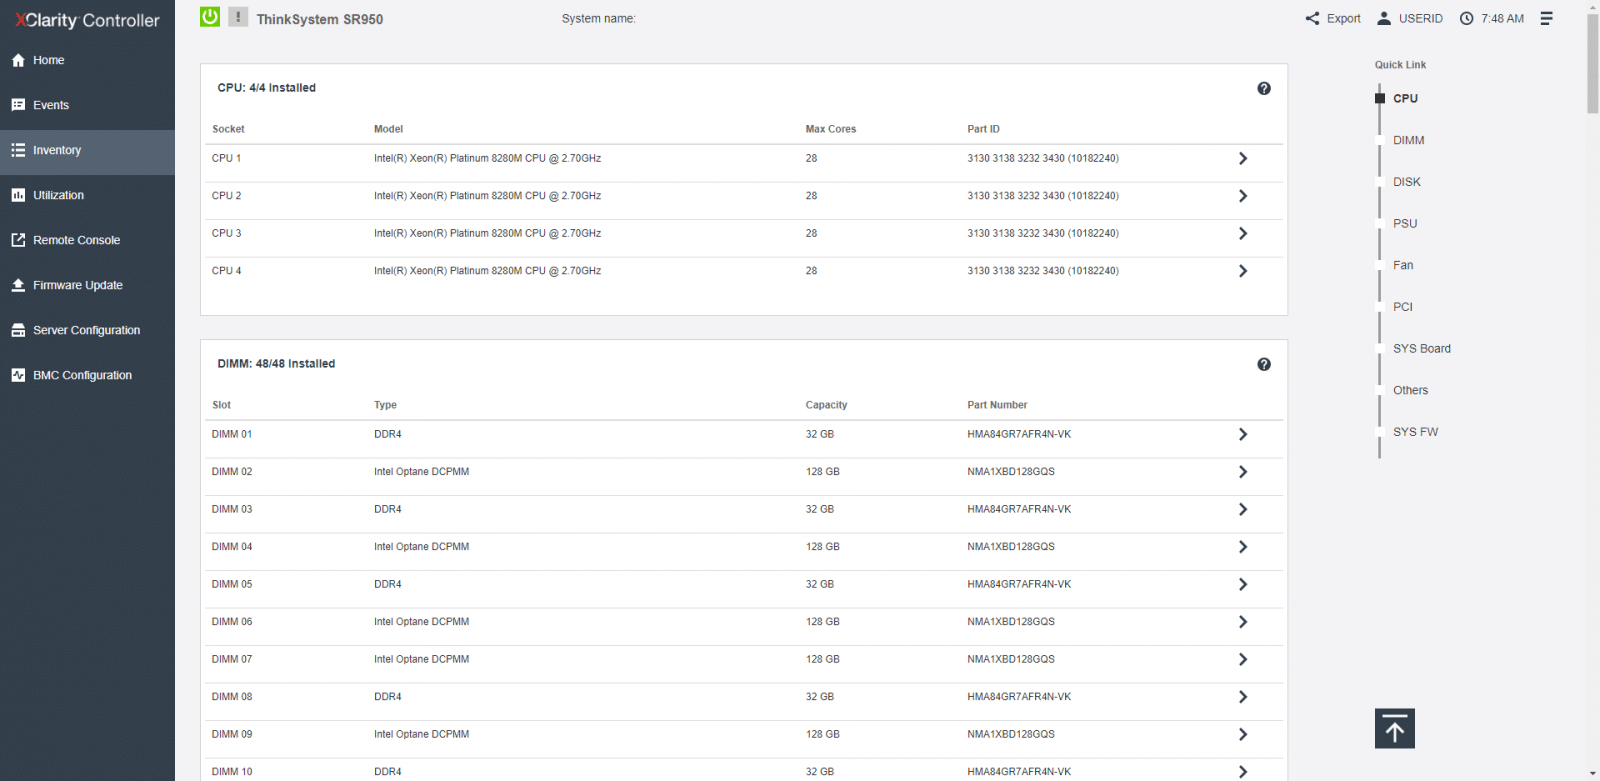Select Inventory in the sidebar
This screenshot has width=1600, height=781.
[x=87, y=150]
